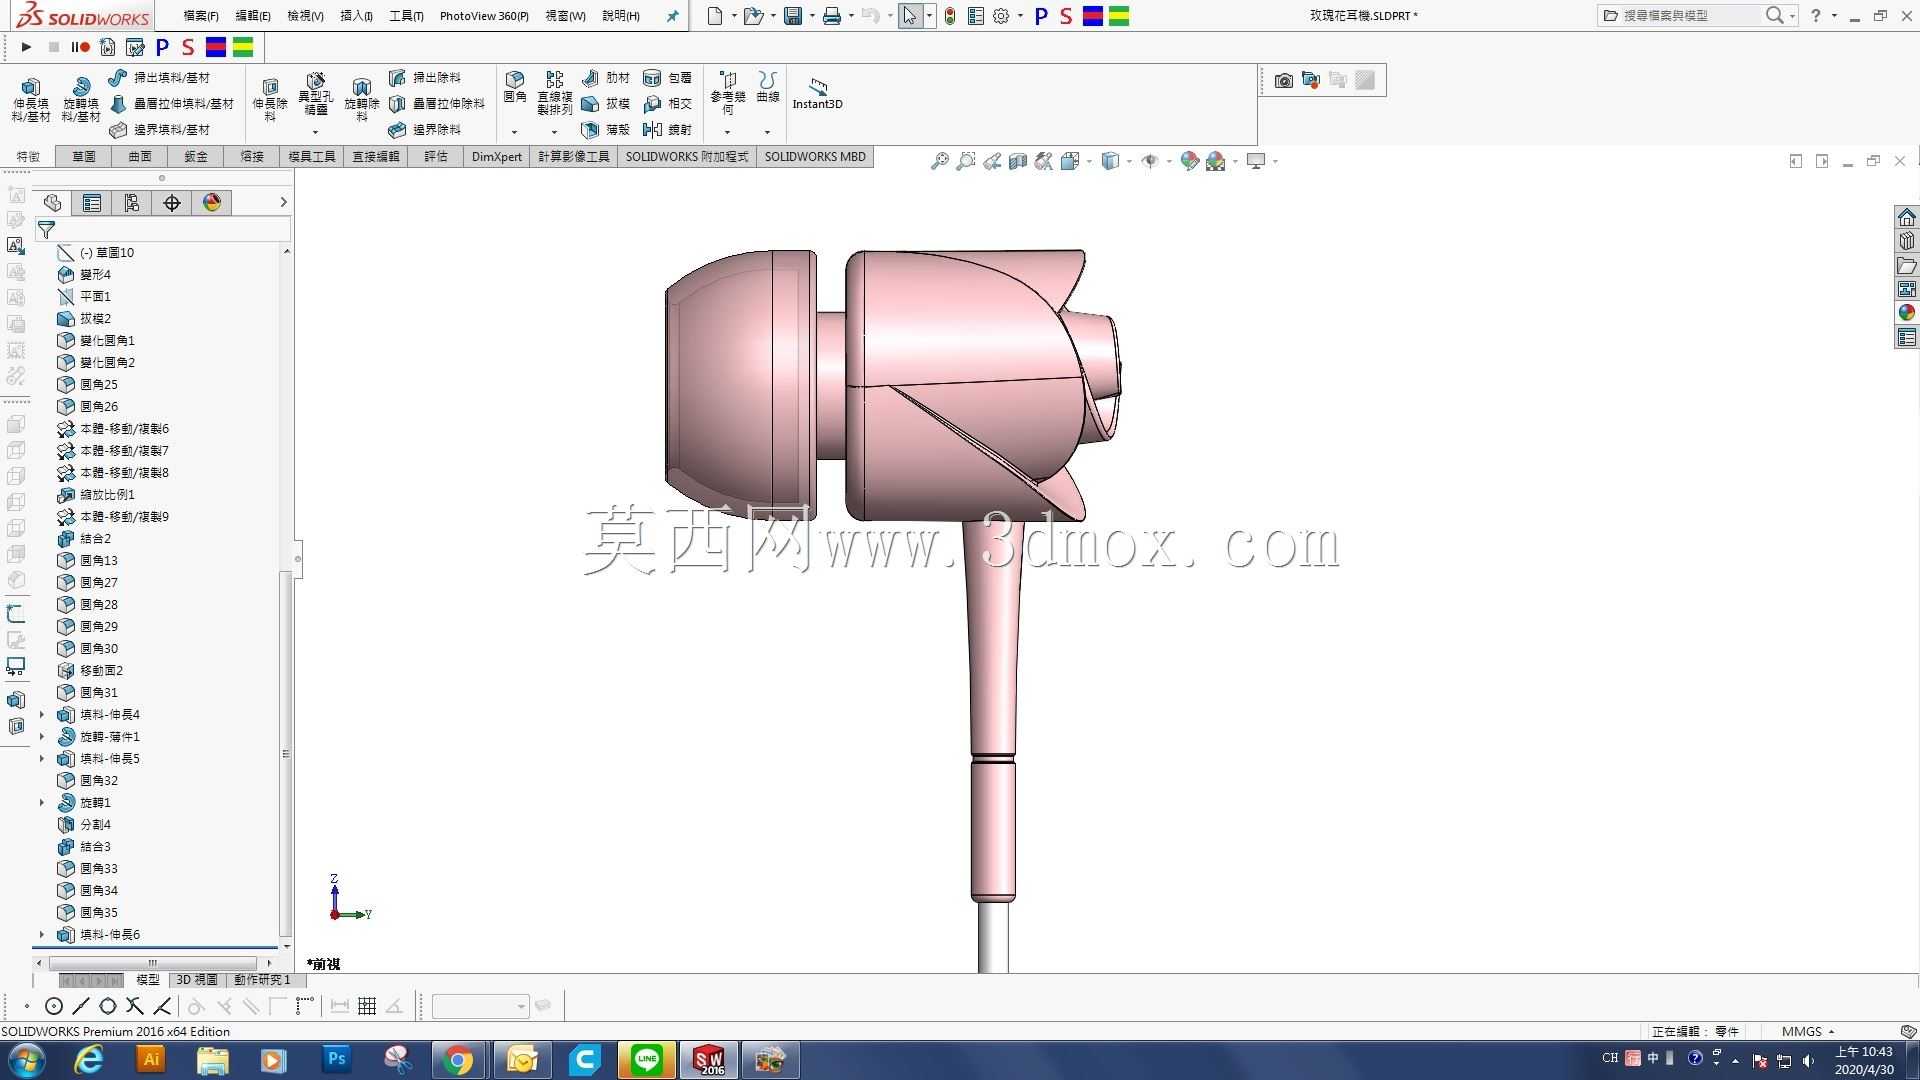1920x1080 pixels.
Task: Click Zoom to Area in view toolbar
Action: [965, 161]
